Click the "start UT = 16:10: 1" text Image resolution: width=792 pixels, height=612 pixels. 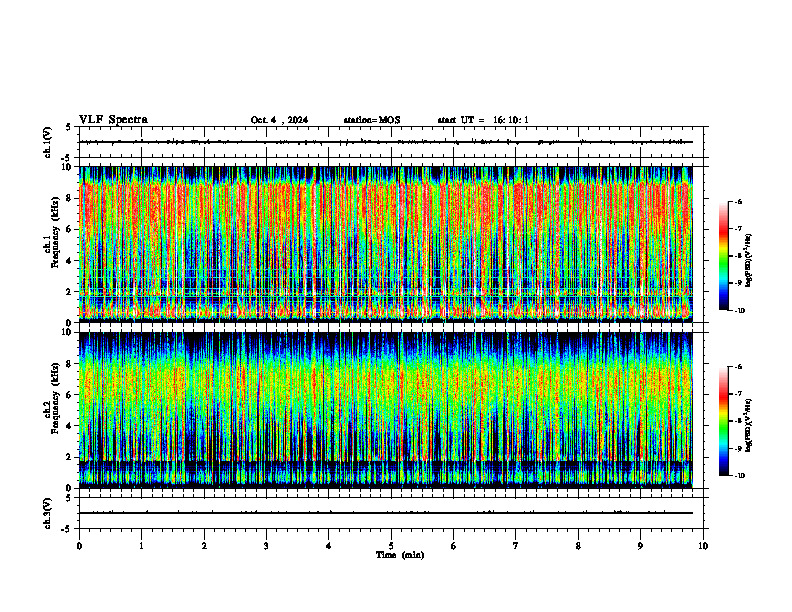pyautogui.click(x=483, y=120)
